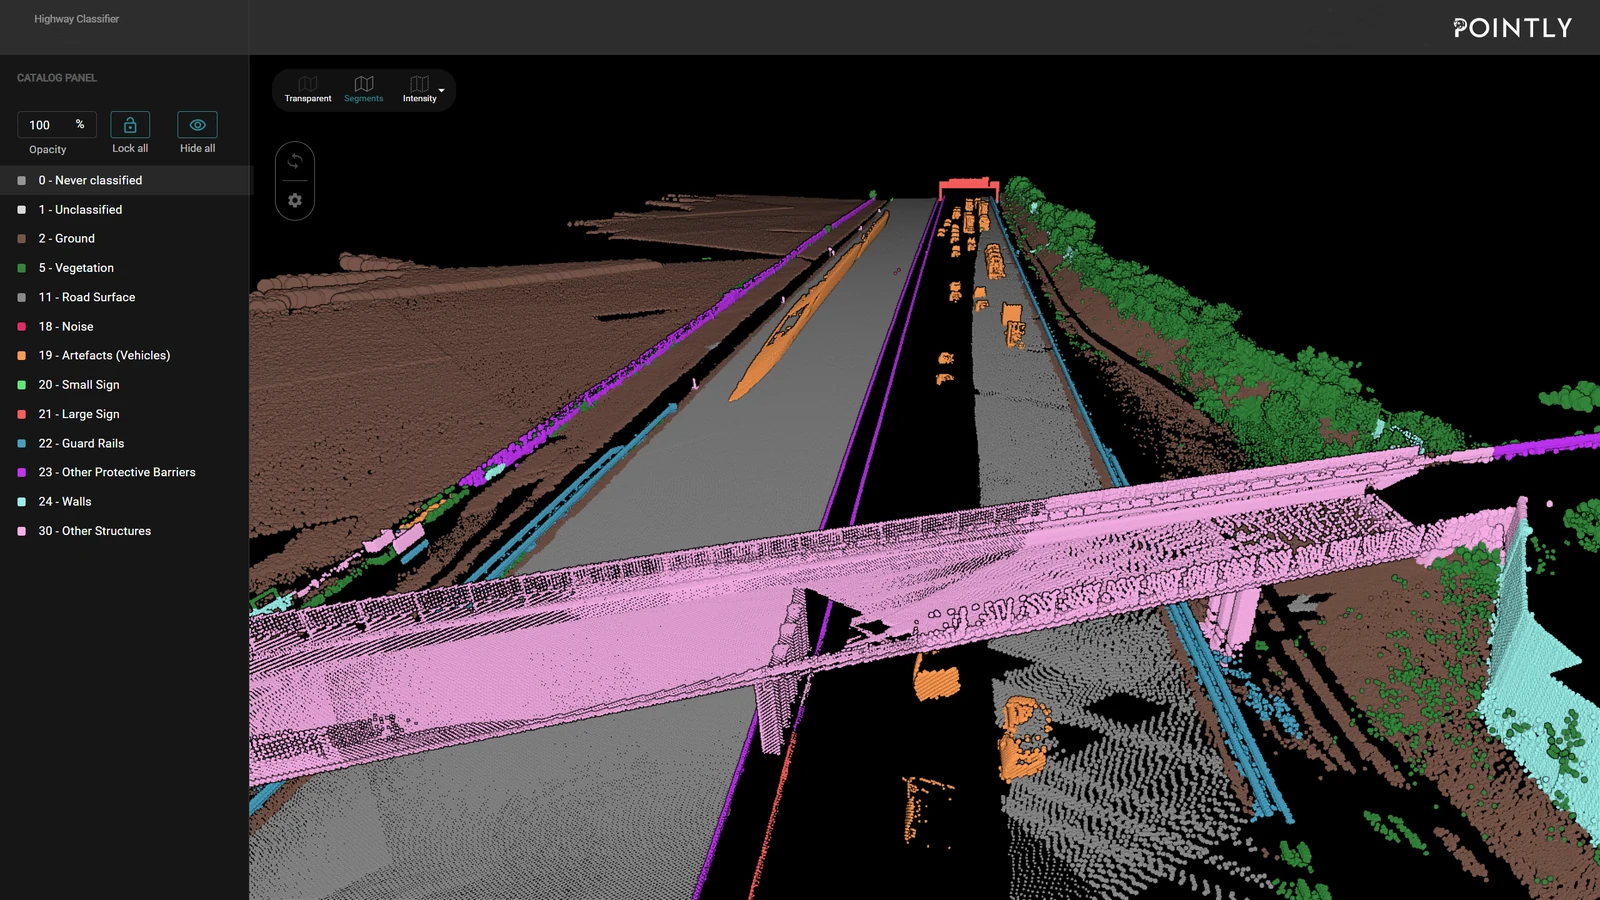Select 19 - Artefacts (Vehicles) class
1600x900 pixels.
pyautogui.click(x=127, y=356)
